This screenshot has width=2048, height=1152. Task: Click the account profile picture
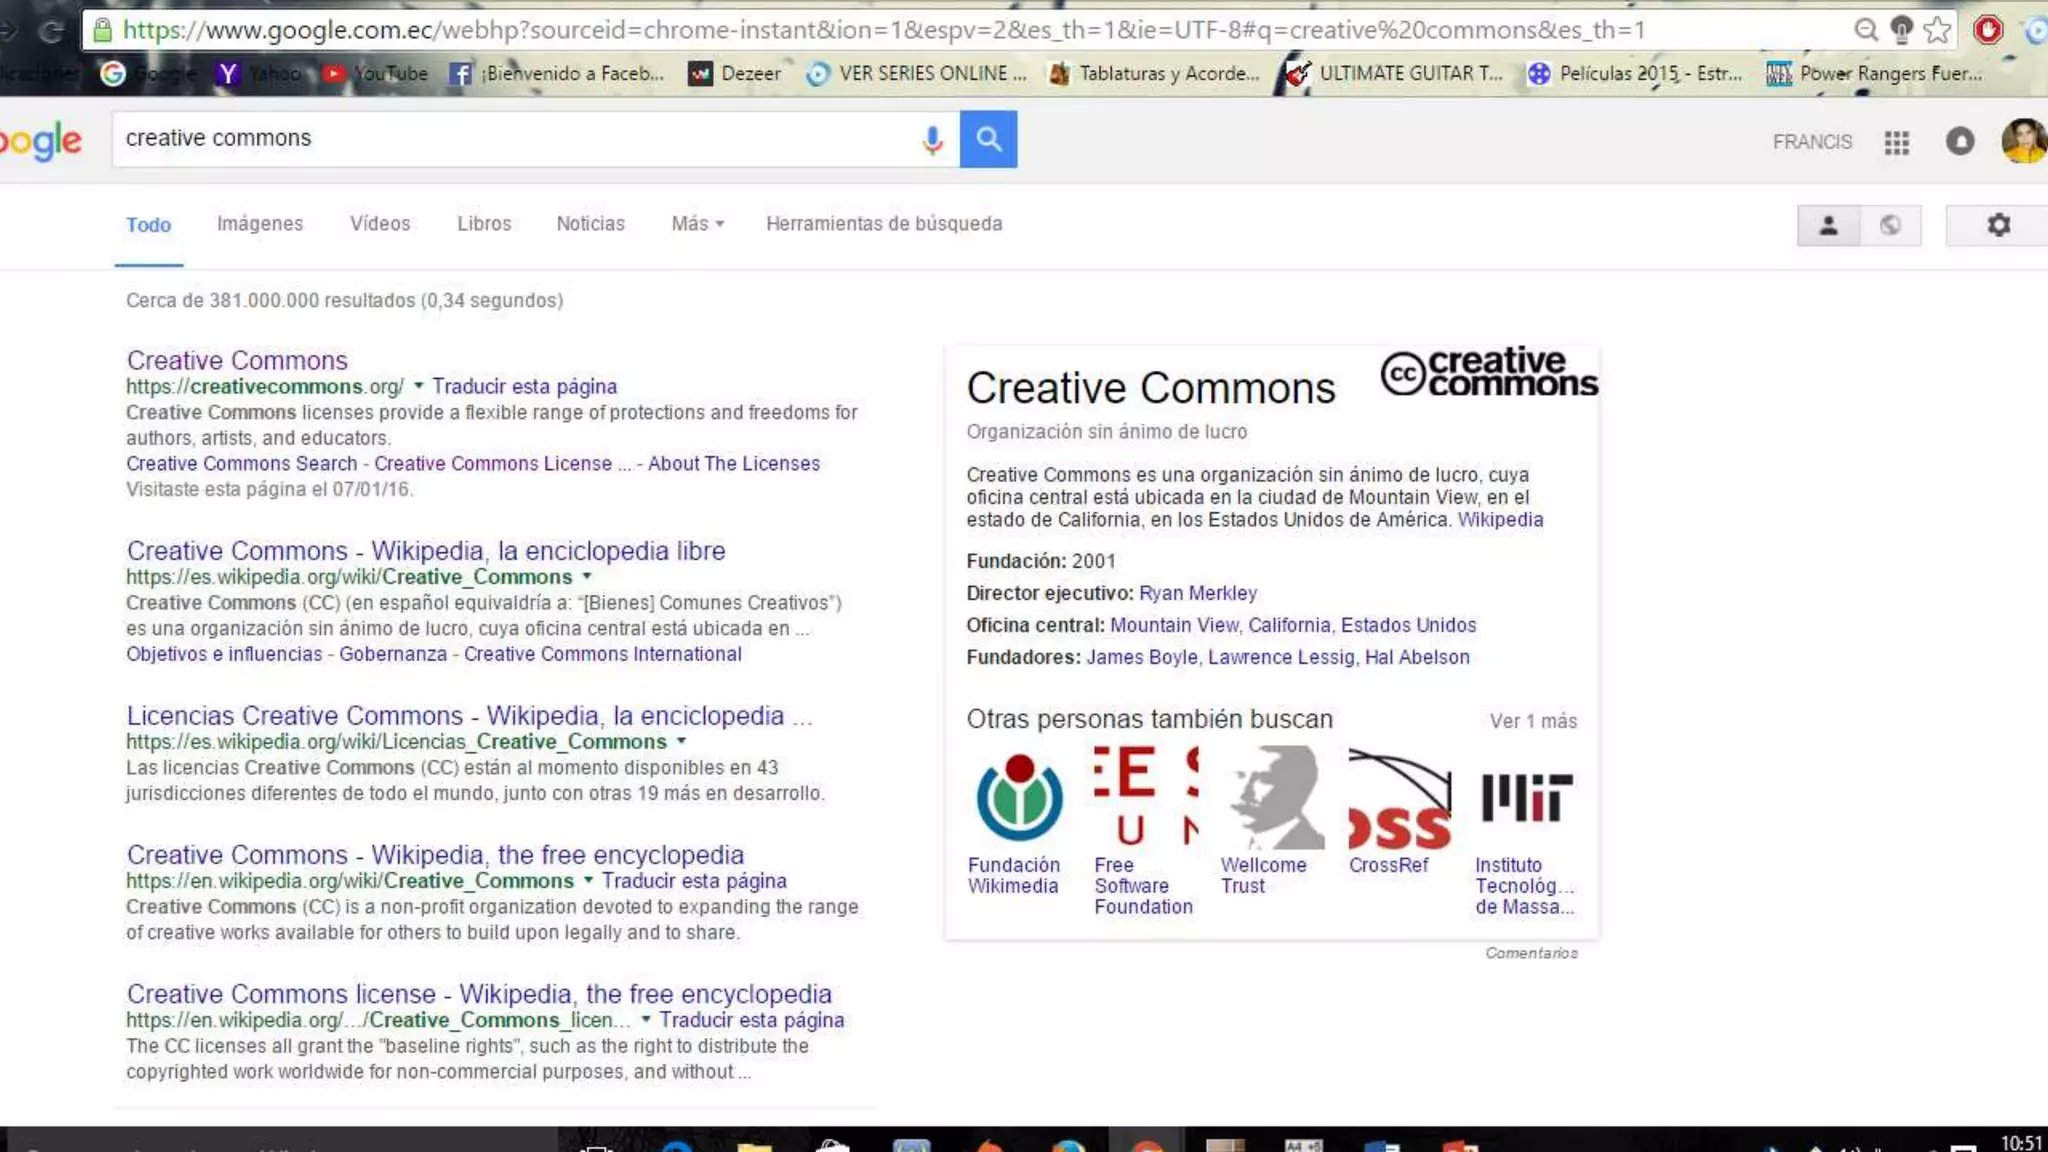(x=2022, y=142)
